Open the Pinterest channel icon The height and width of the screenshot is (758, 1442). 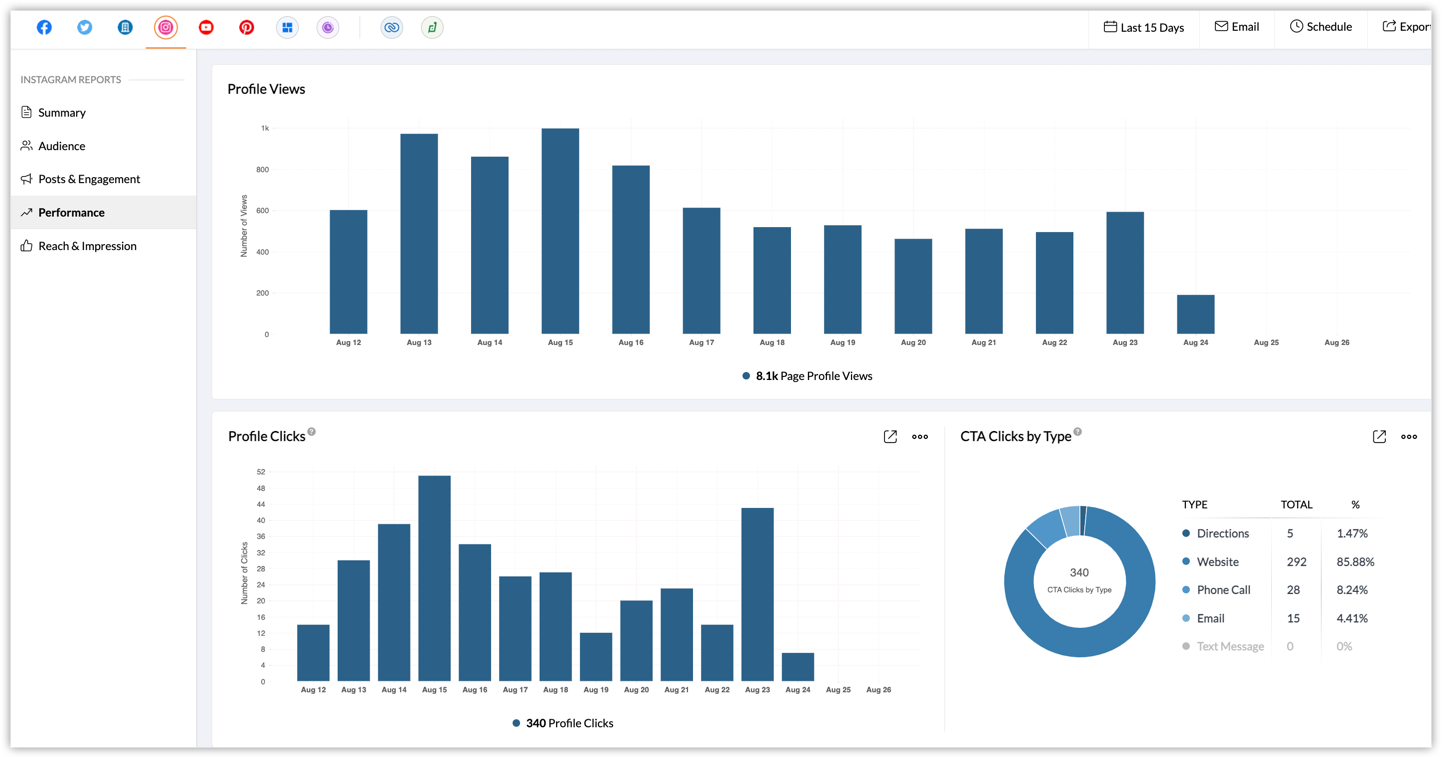coord(246,27)
